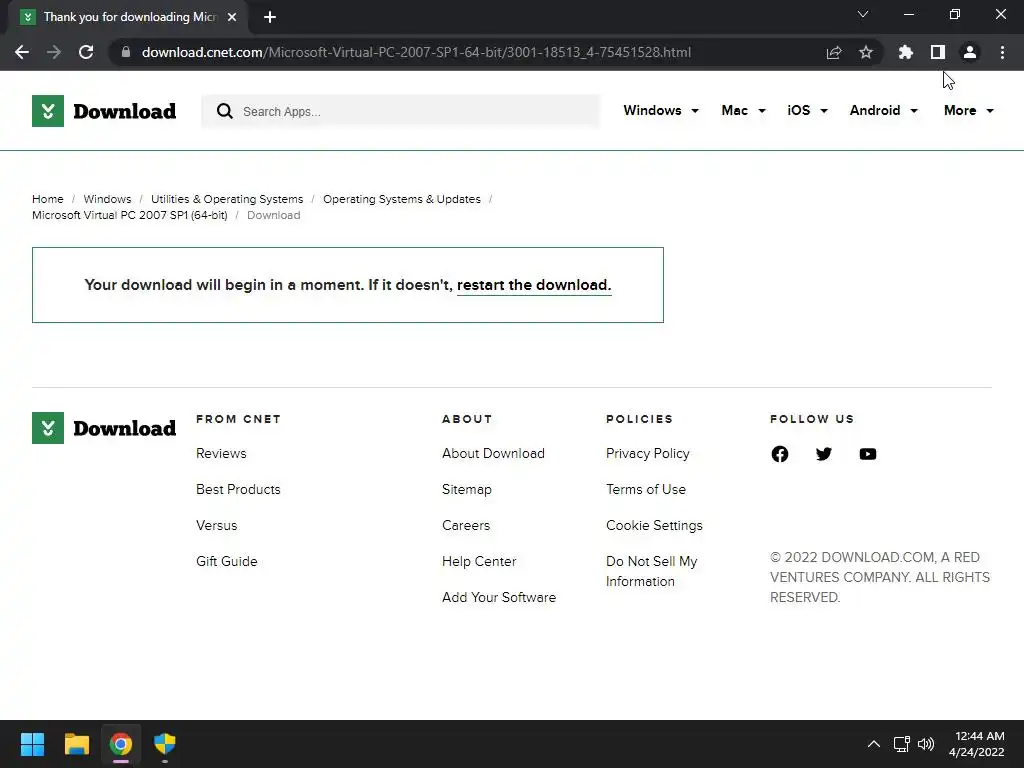Open Reviews footer link

click(221, 453)
